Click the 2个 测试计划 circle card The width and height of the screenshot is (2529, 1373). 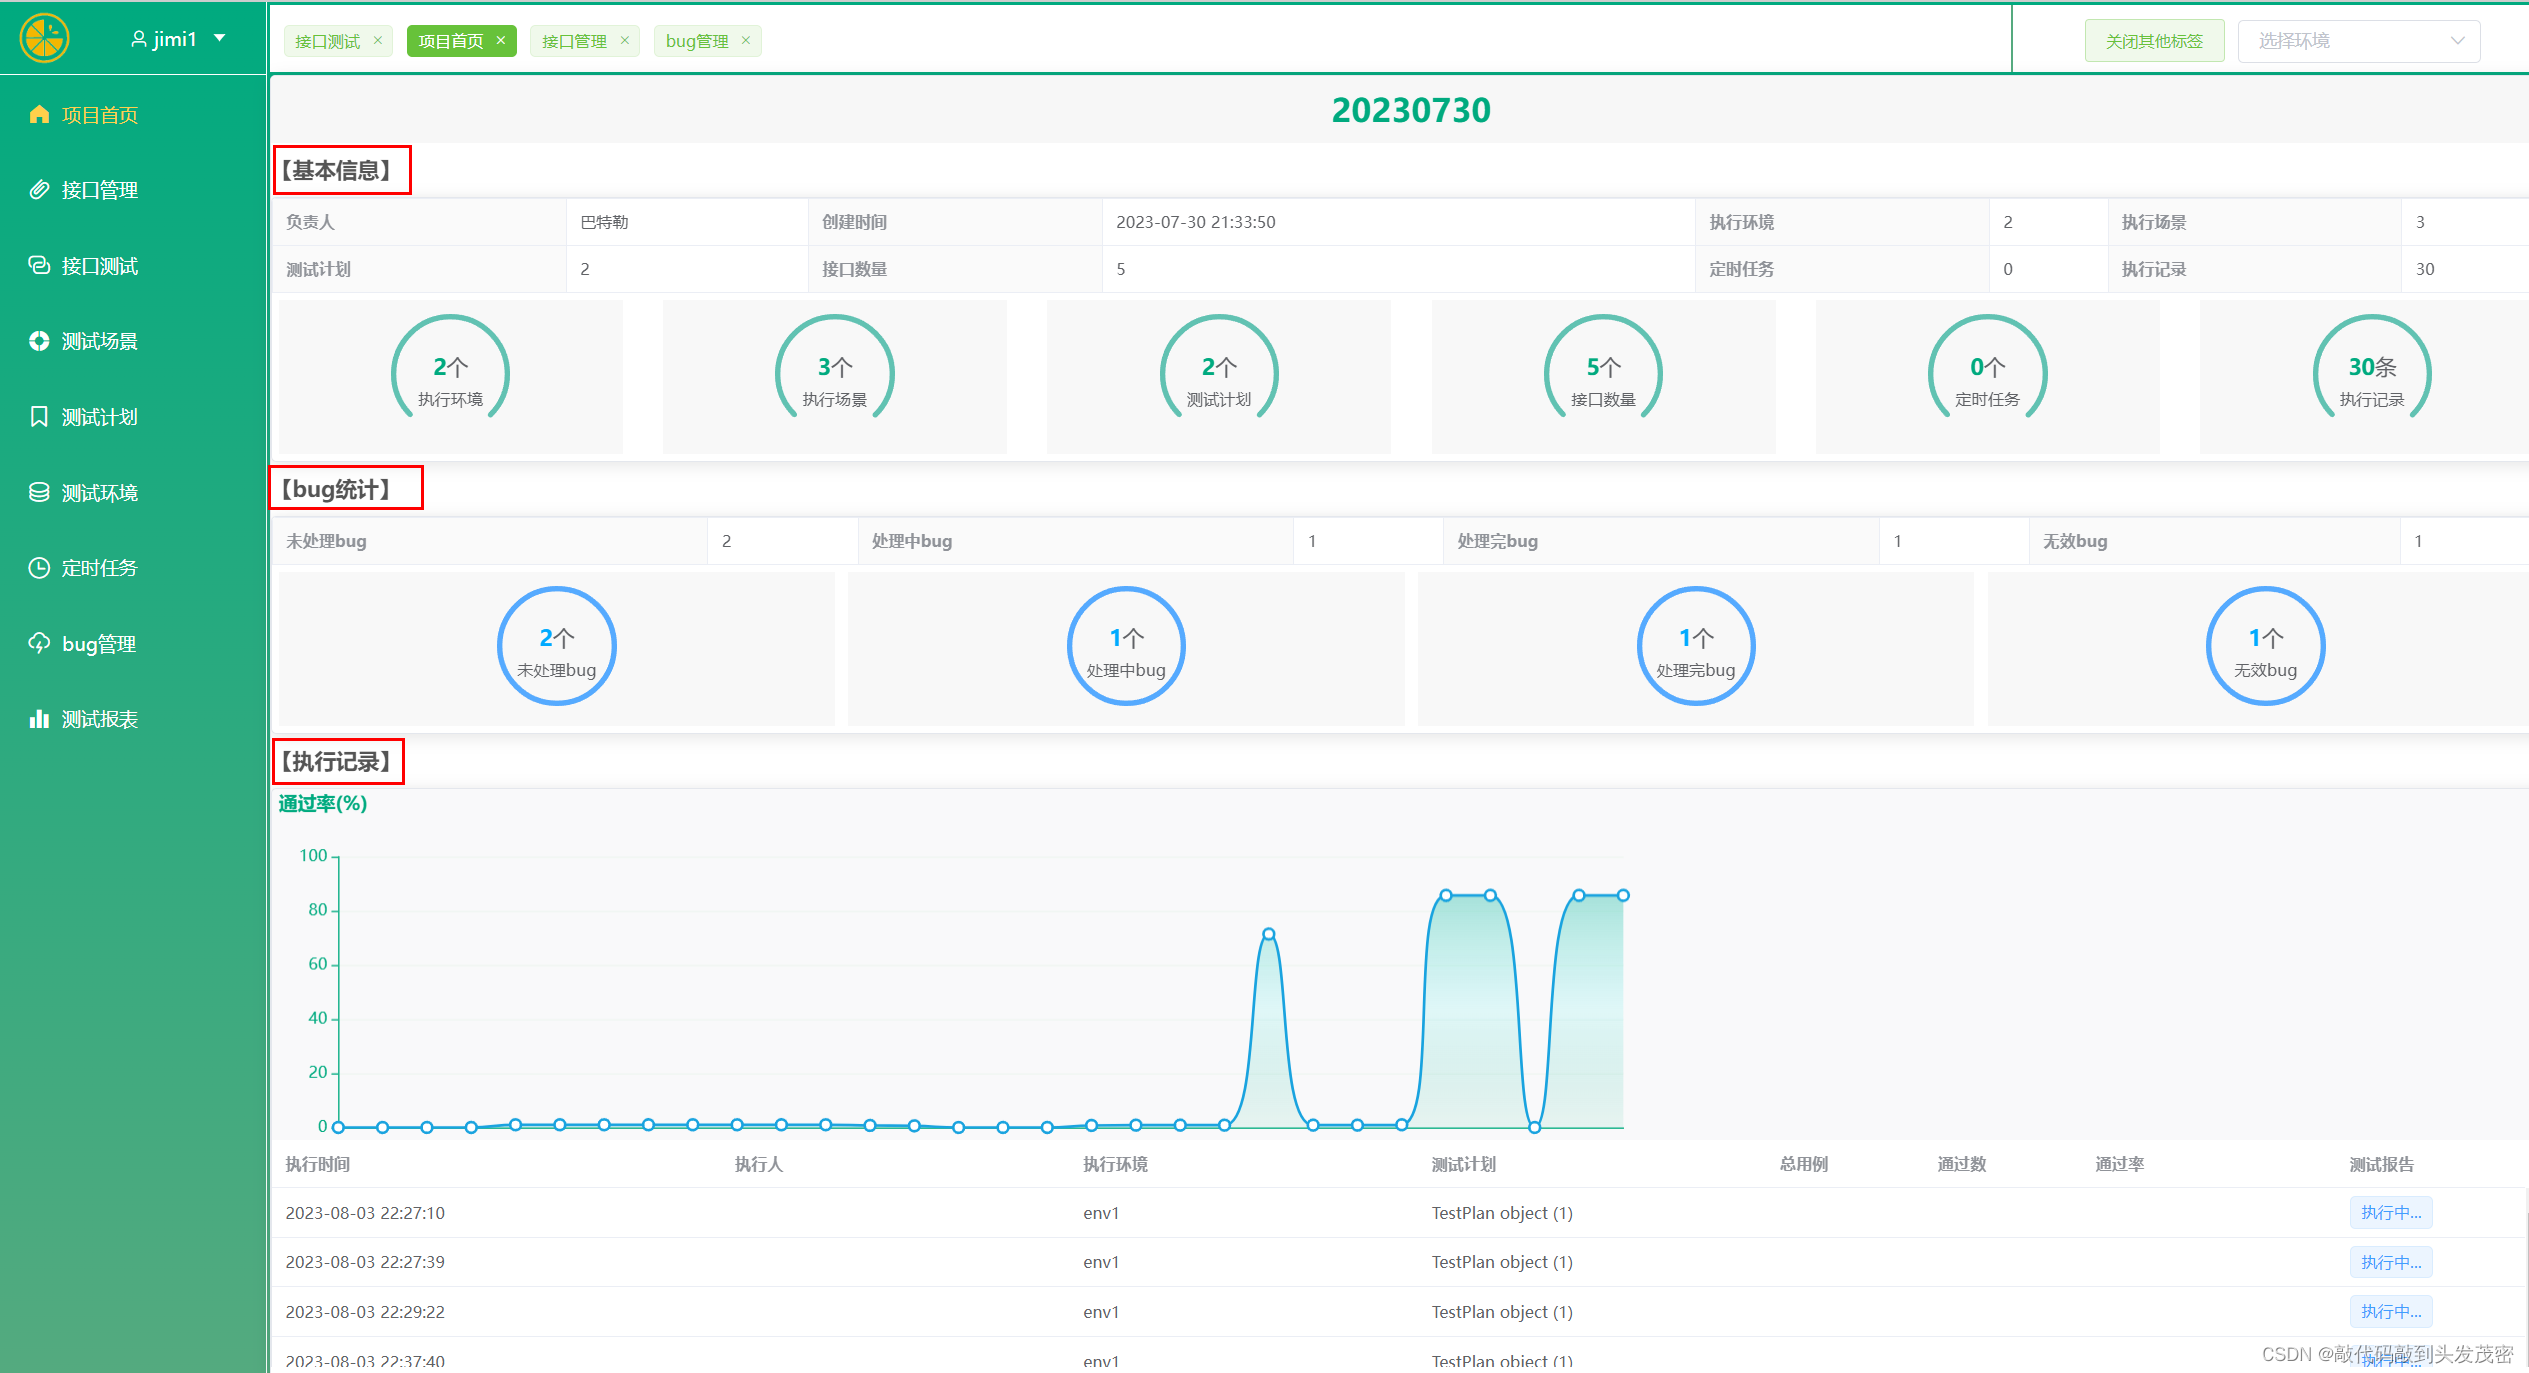1219,376
